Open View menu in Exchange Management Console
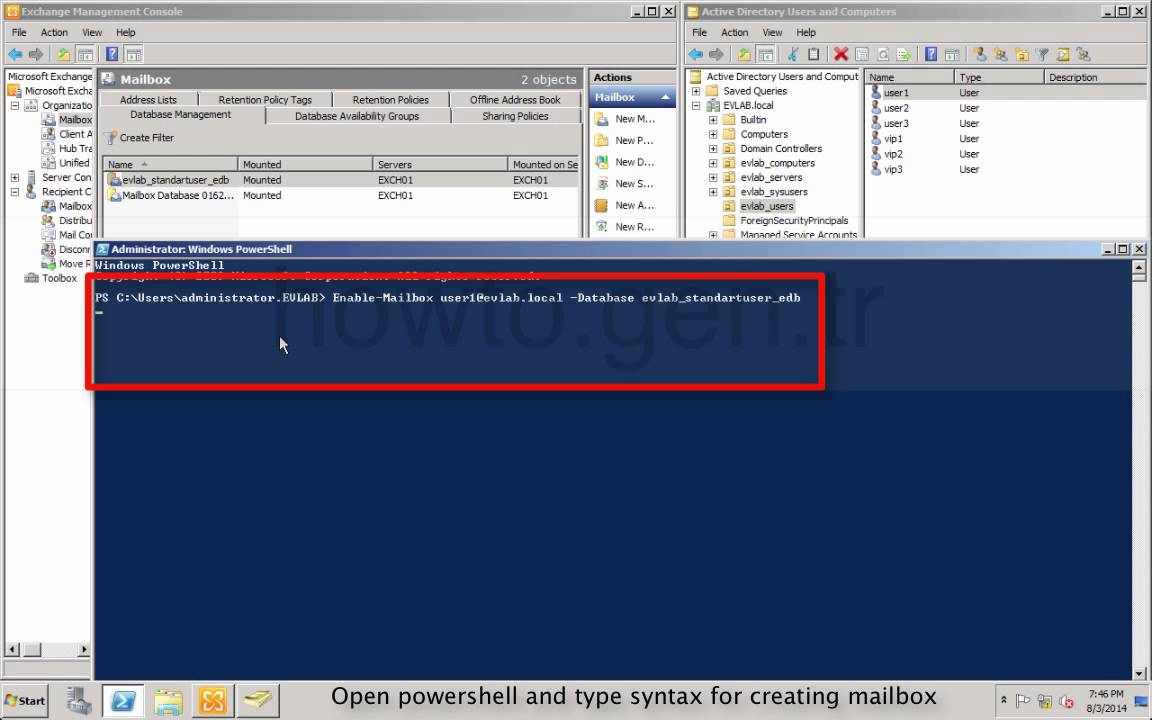This screenshot has width=1152, height=720. pyautogui.click(x=92, y=32)
